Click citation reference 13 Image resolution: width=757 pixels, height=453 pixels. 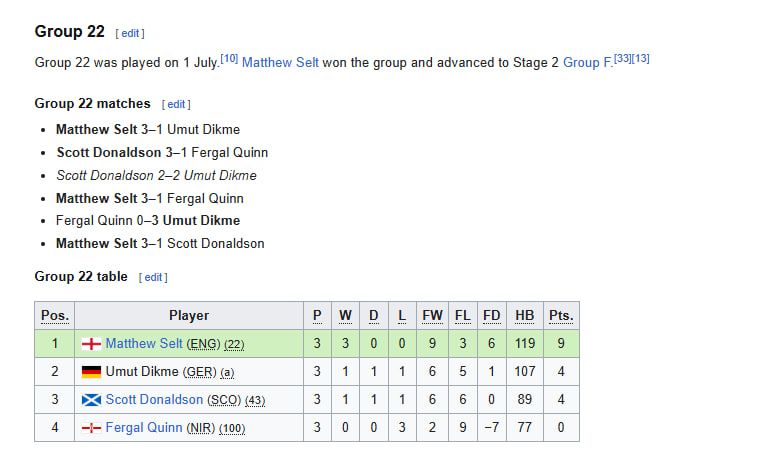641,58
